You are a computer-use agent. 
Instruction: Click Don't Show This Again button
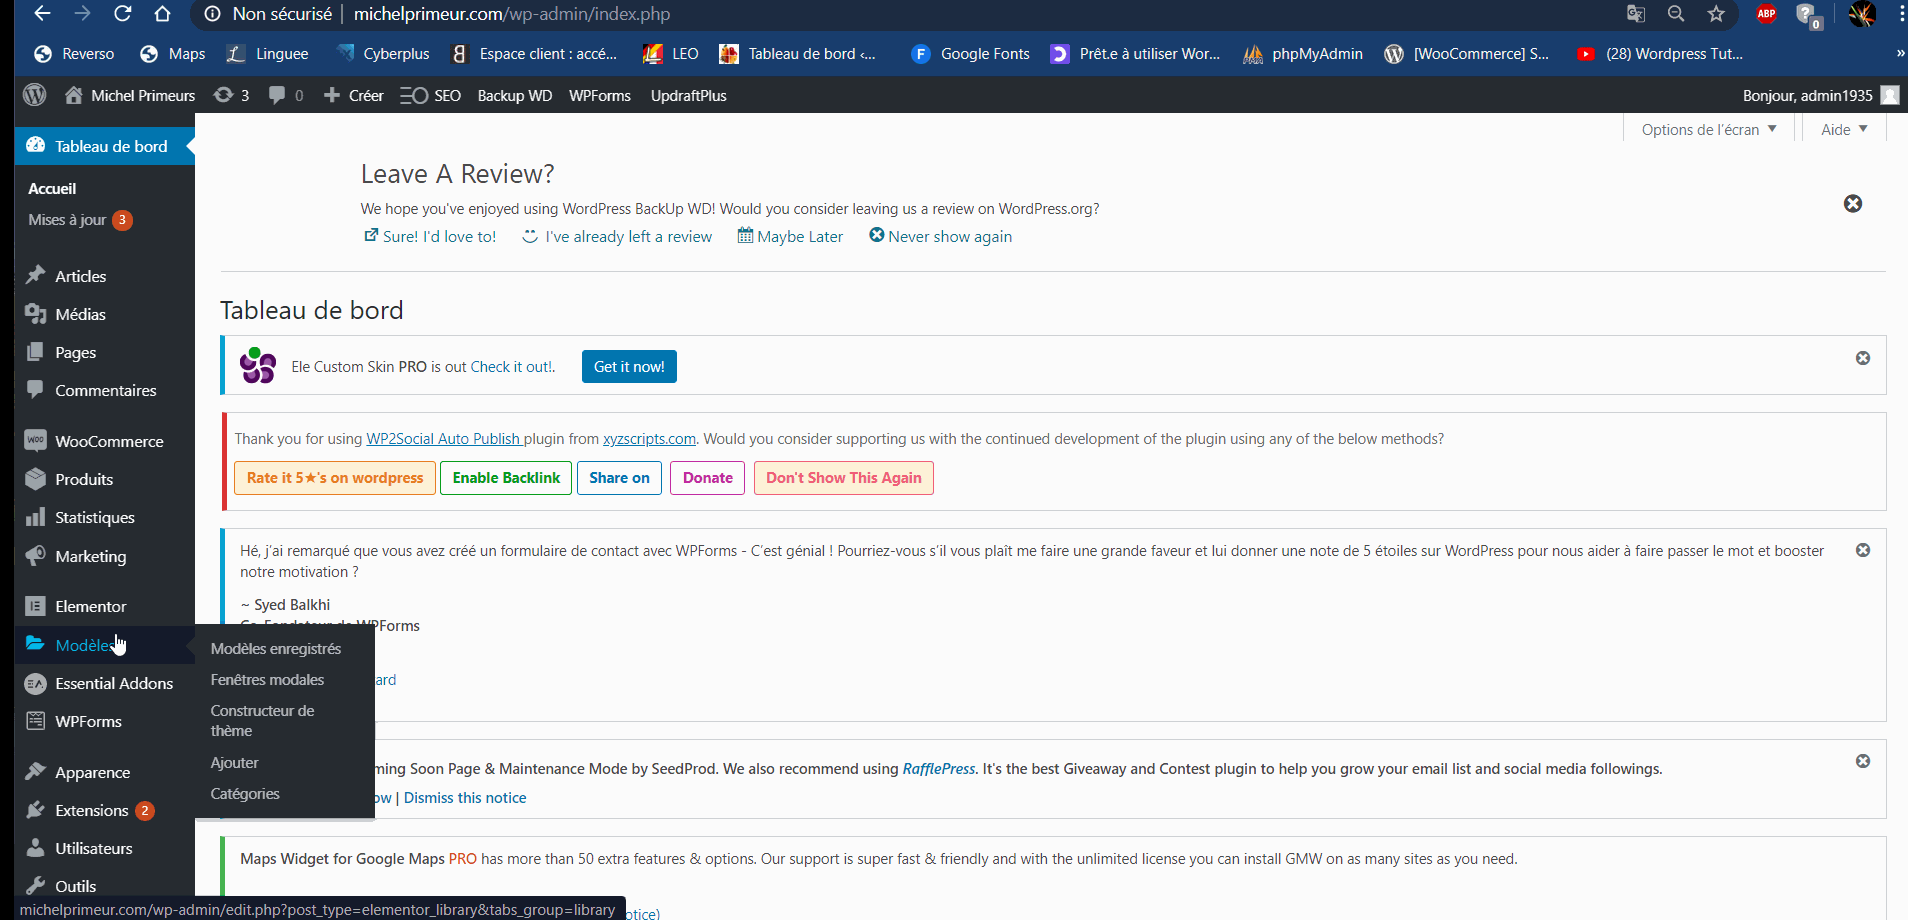pos(844,478)
